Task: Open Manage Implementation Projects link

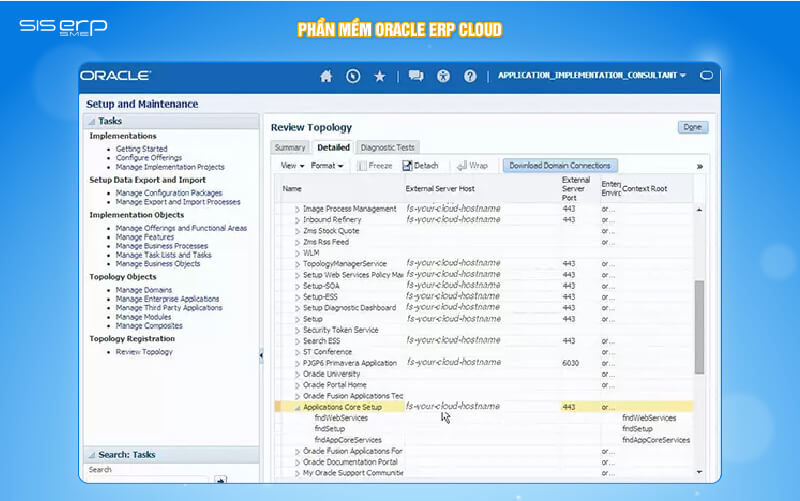Action: pos(170,167)
